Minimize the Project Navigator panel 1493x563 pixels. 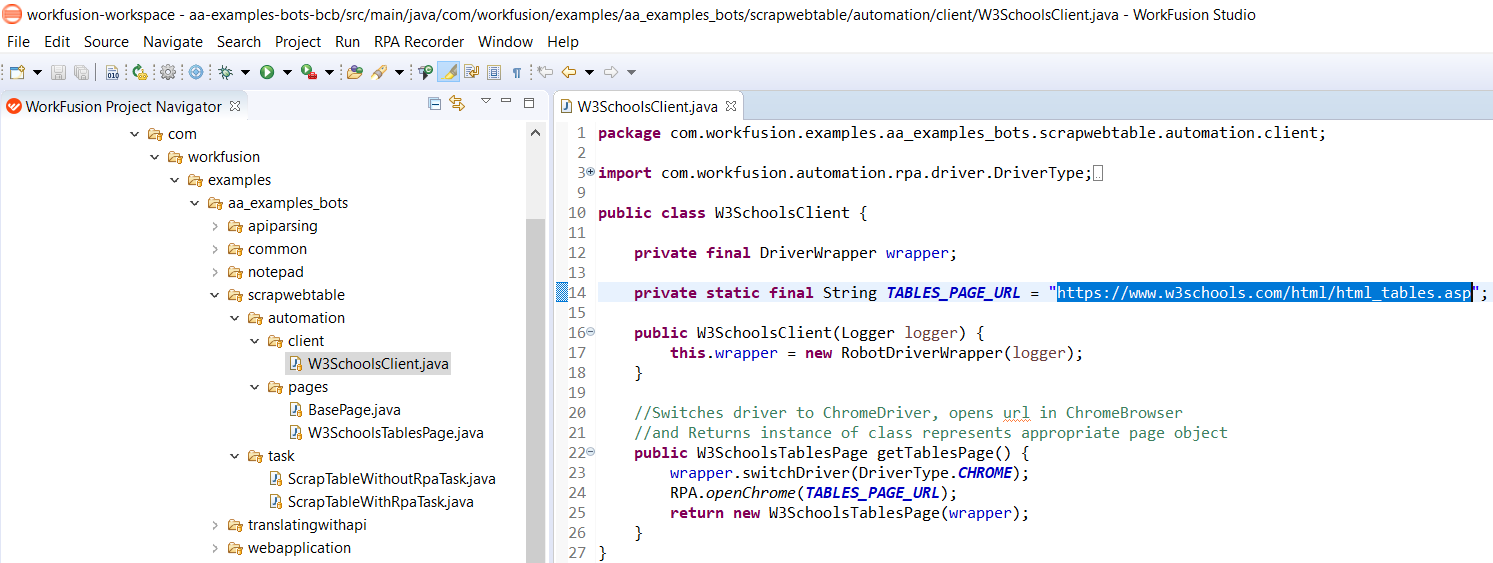click(x=508, y=101)
